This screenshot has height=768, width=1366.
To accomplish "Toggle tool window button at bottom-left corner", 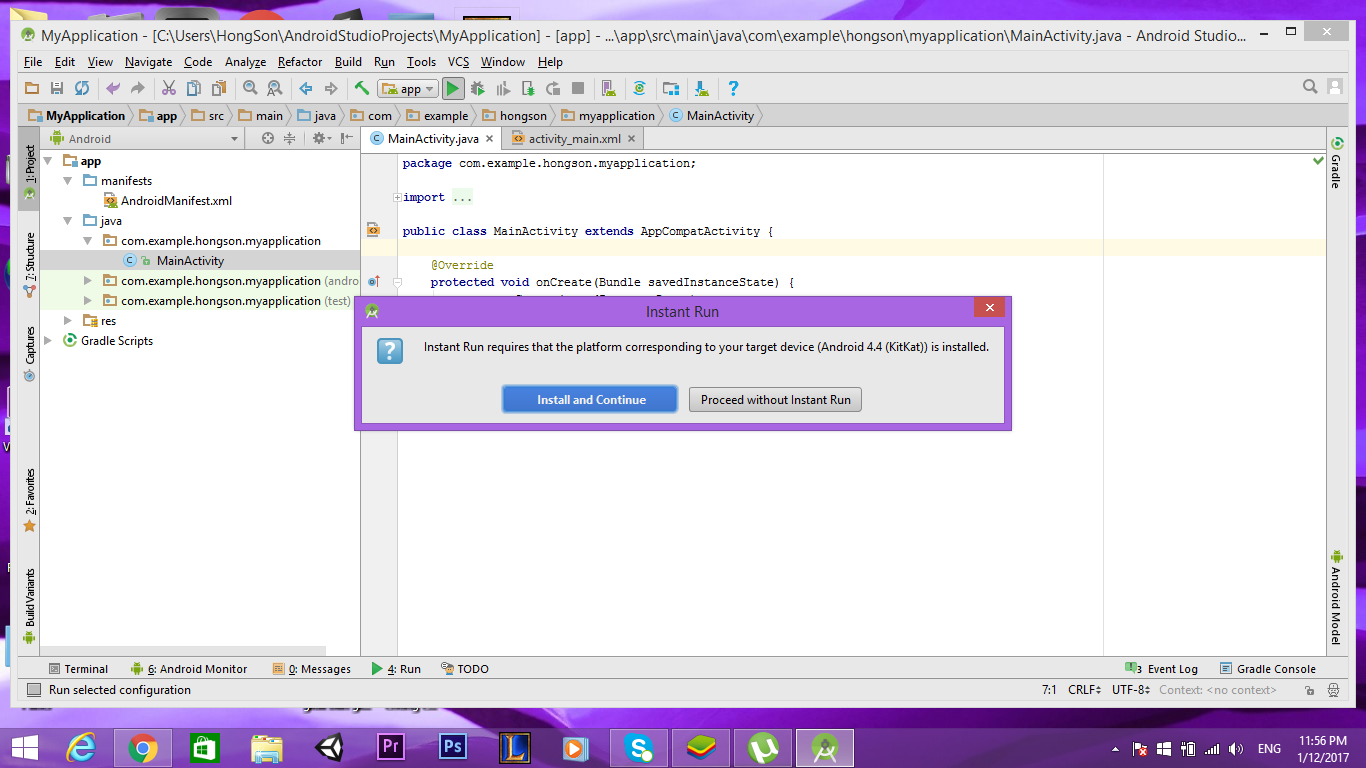I will [33, 690].
